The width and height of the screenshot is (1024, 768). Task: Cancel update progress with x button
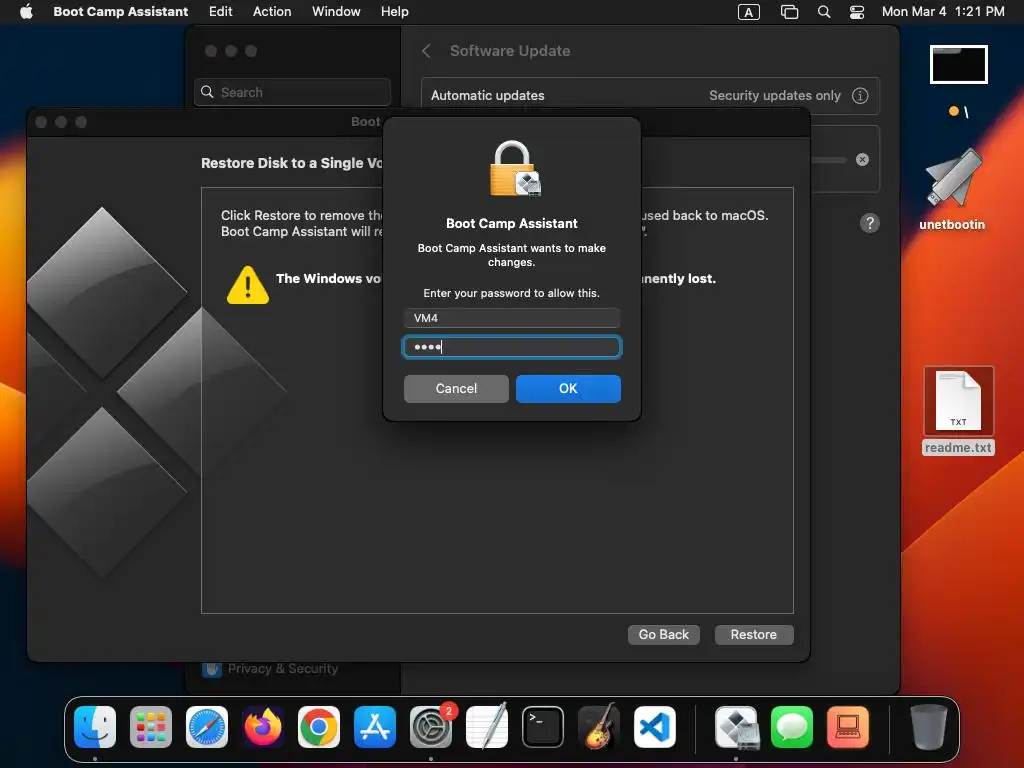862,159
